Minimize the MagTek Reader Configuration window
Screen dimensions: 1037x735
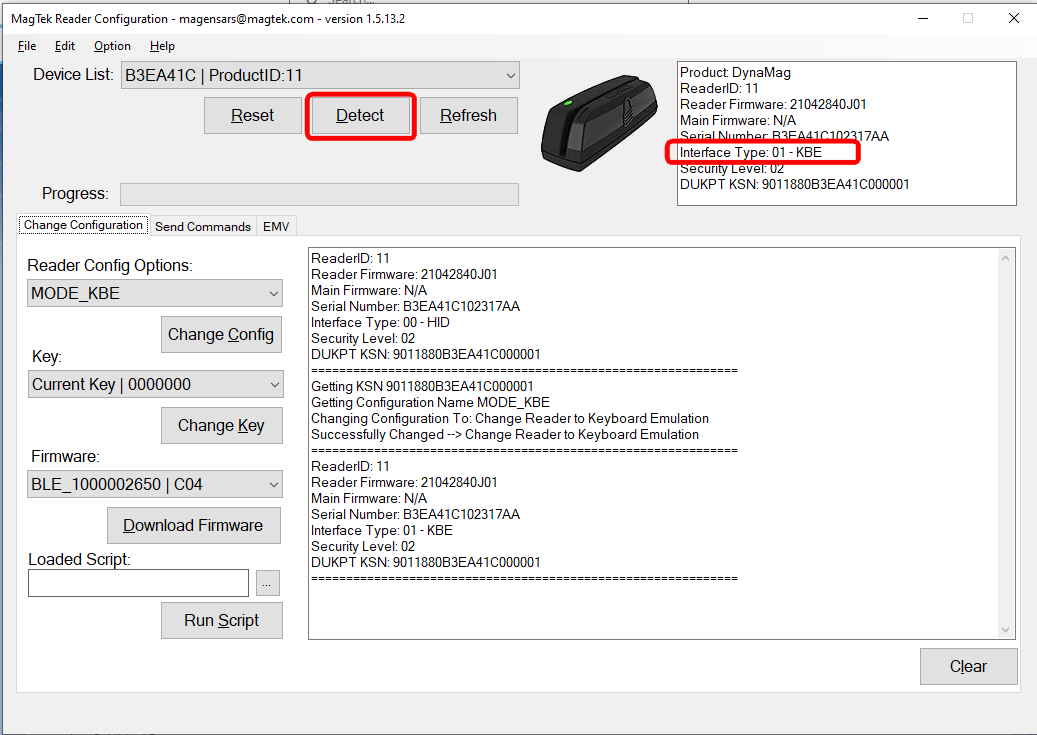[x=923, y=19]
